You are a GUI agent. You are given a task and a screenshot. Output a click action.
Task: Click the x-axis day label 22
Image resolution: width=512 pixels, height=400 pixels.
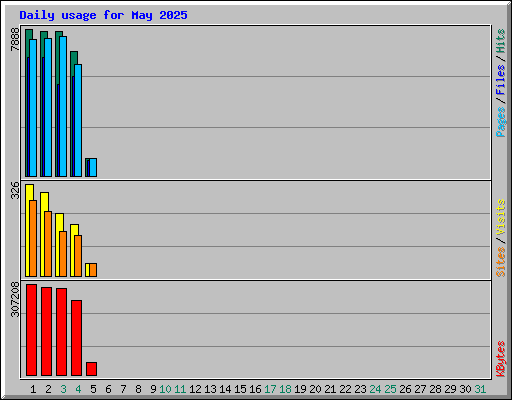(345, 389)
